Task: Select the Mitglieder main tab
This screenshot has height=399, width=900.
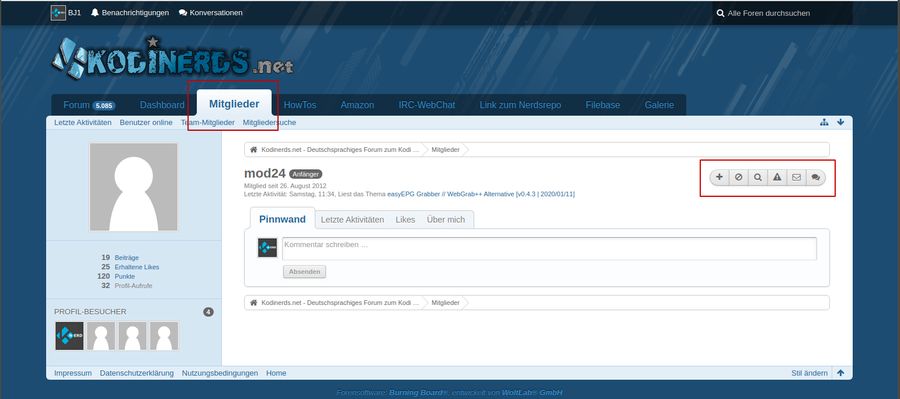Action: pos(234,104)
